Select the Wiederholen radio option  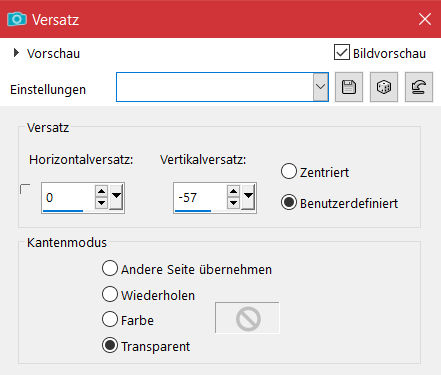(x=110, y=294)
